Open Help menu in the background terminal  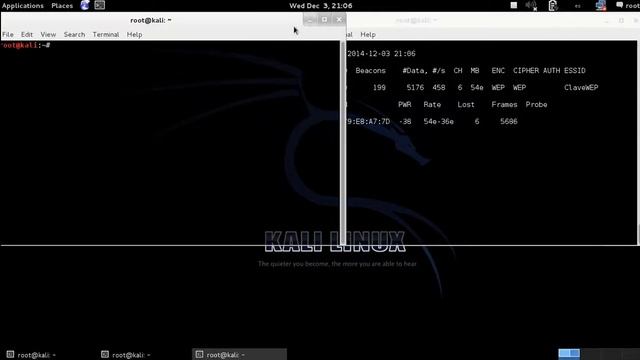[368, 35]
